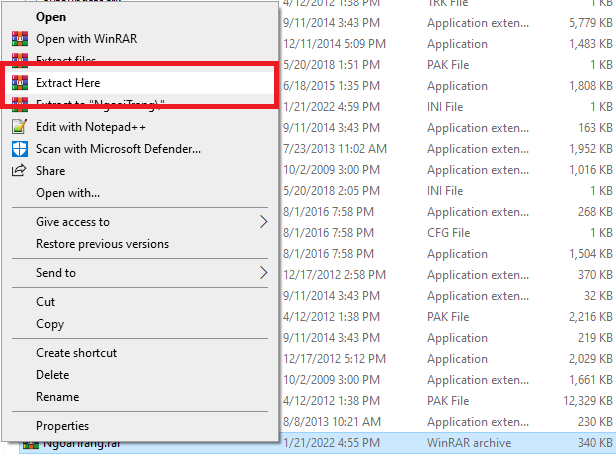Screen dimensions: 616x454
Task: Click Copy in the context menu
Action: point(50,324)
